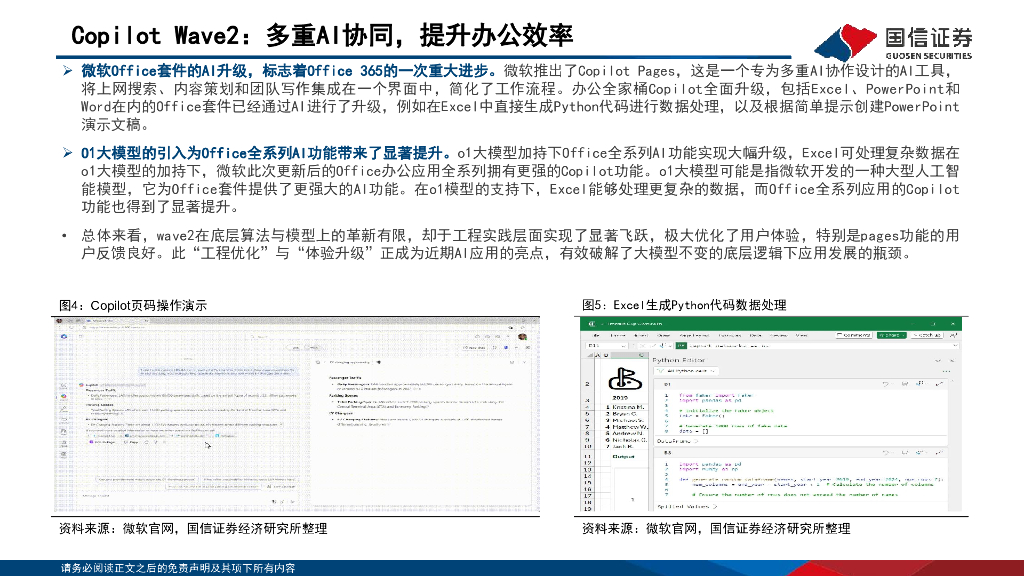Click Catch up button in Excel screenshot
Viewport: 1024px width, 576px height.
pos(927,335)
